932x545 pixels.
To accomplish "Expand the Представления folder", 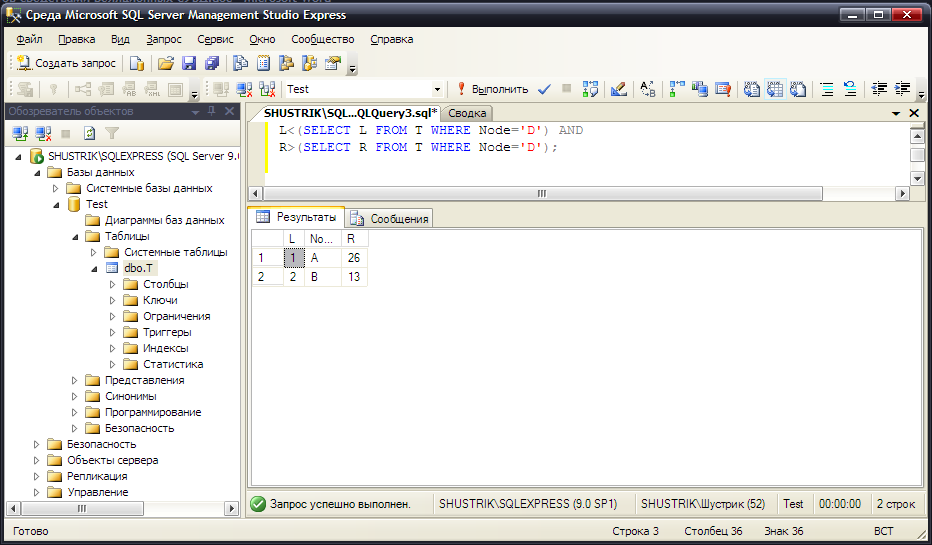I will point(74,380).
